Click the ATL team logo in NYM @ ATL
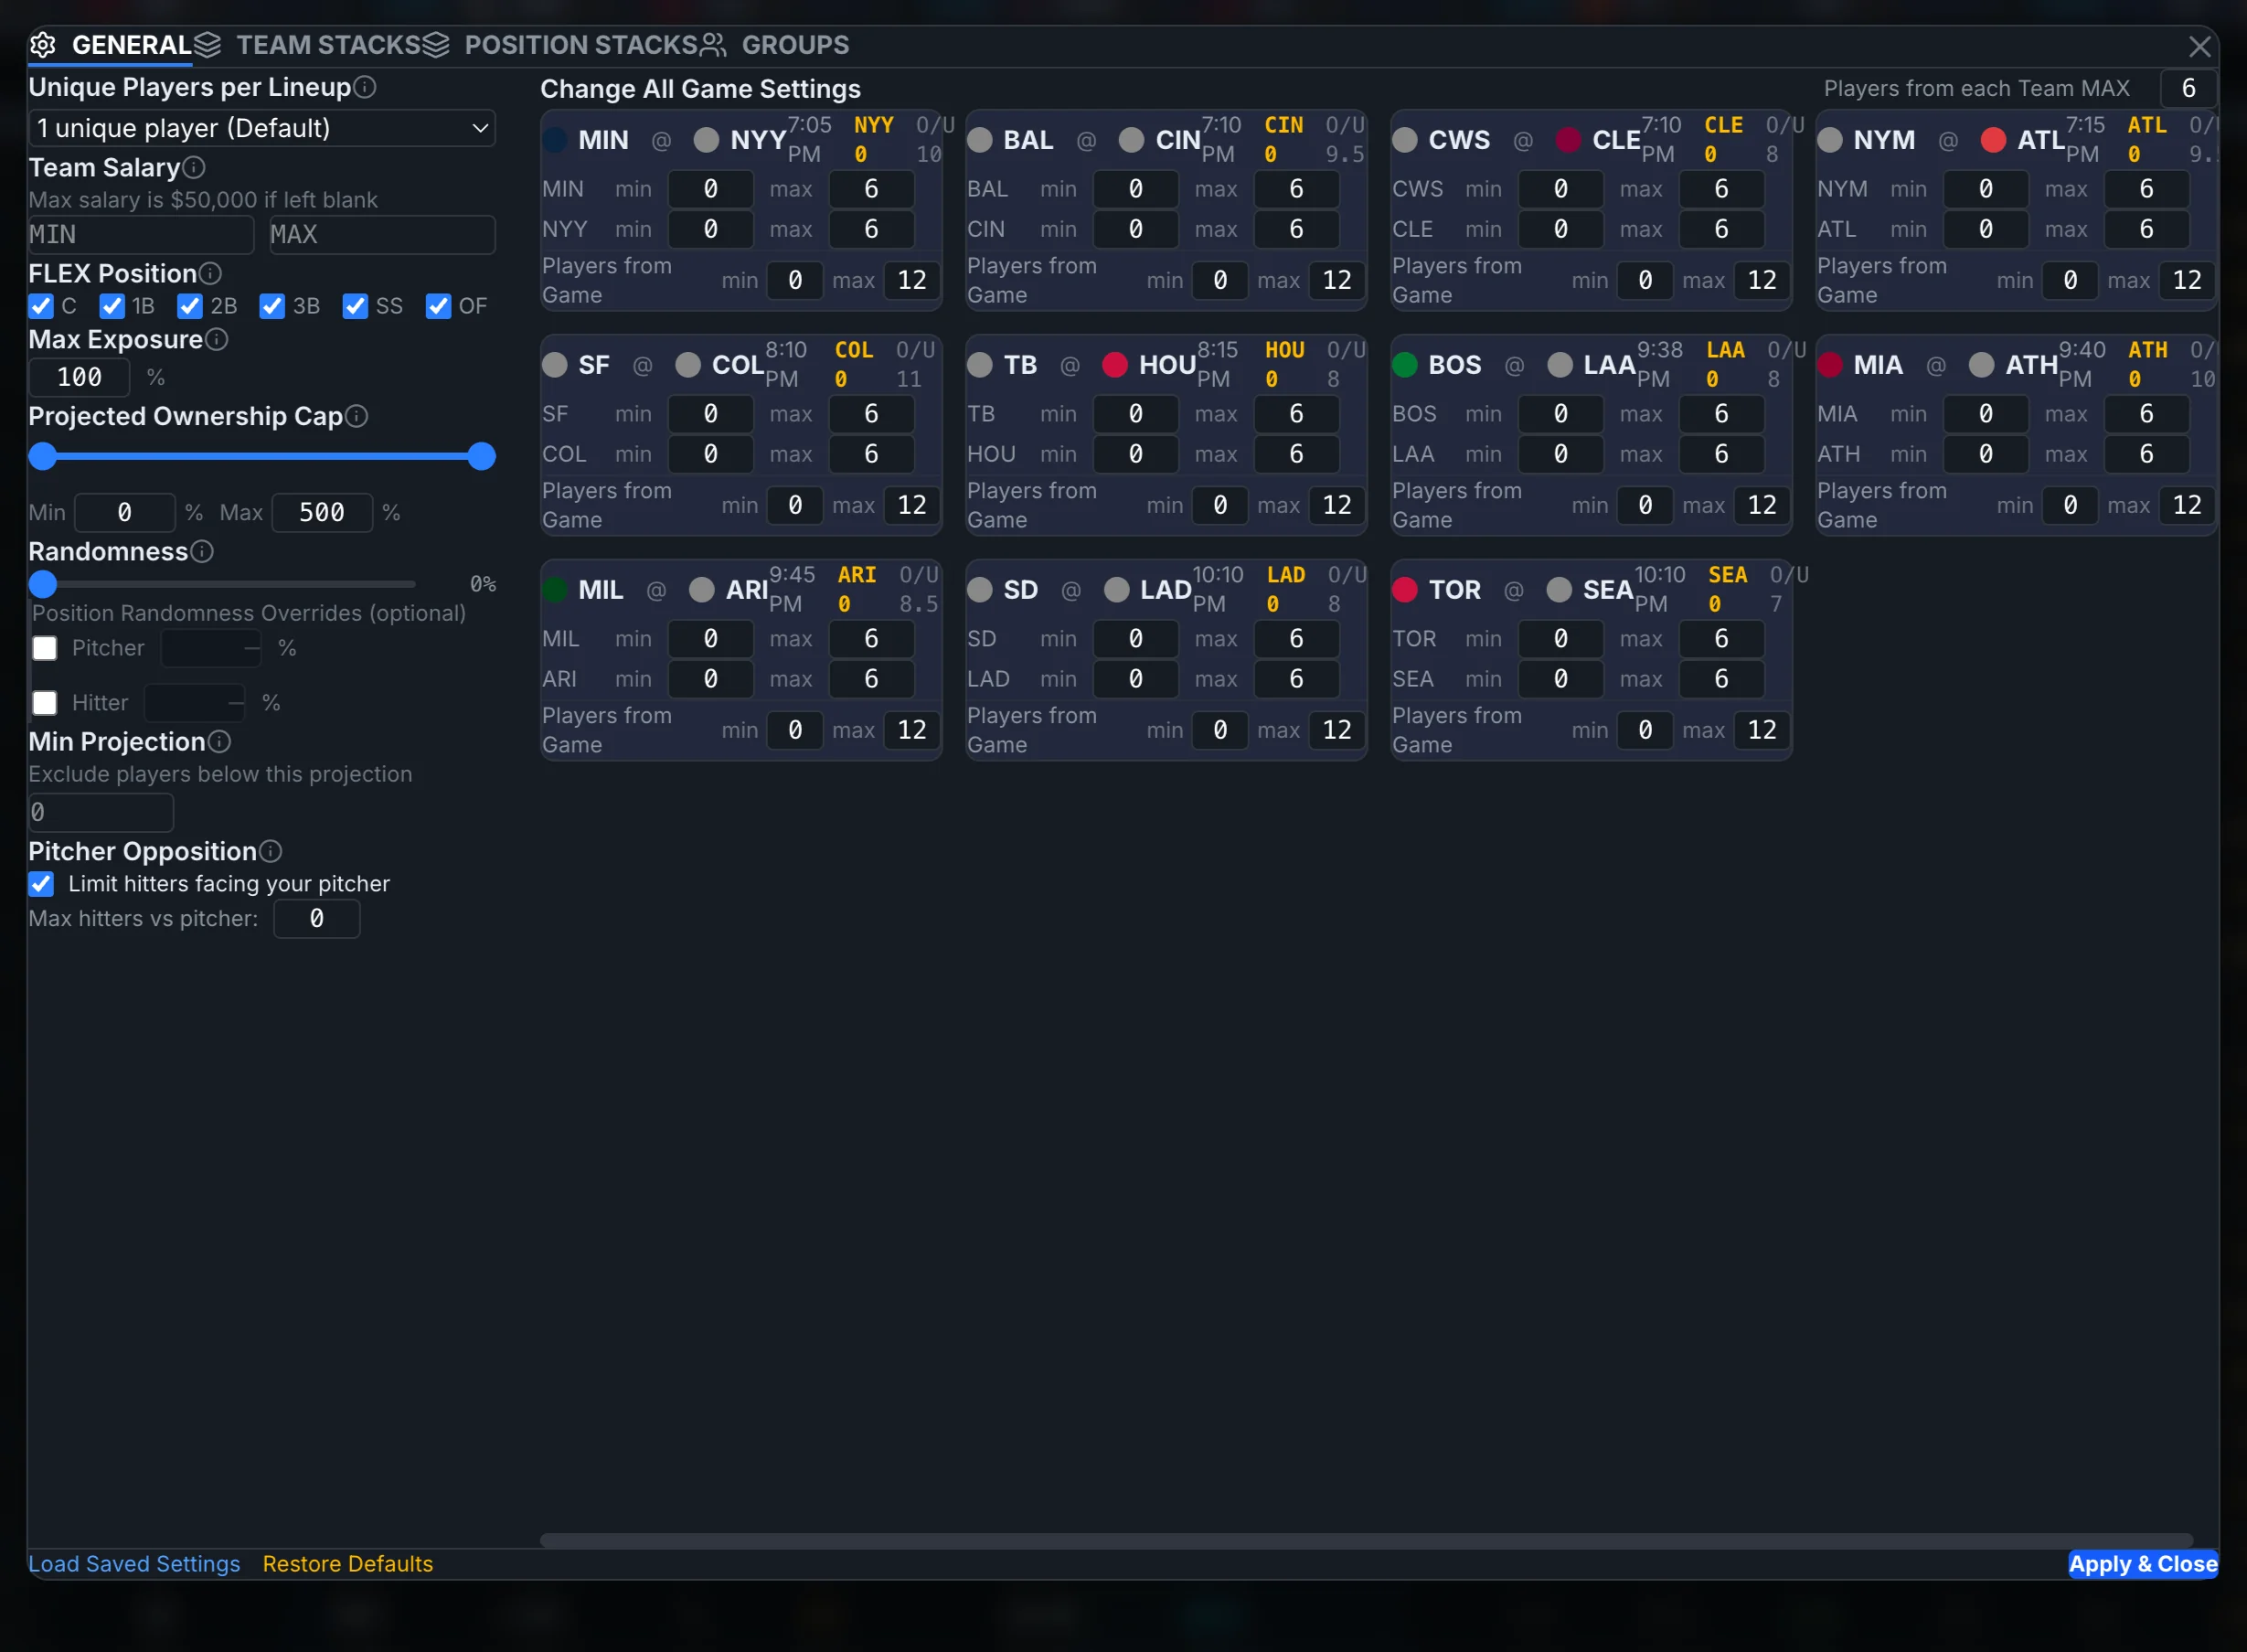This screenshot has height=1652, width=2247. coord(1993,140)
